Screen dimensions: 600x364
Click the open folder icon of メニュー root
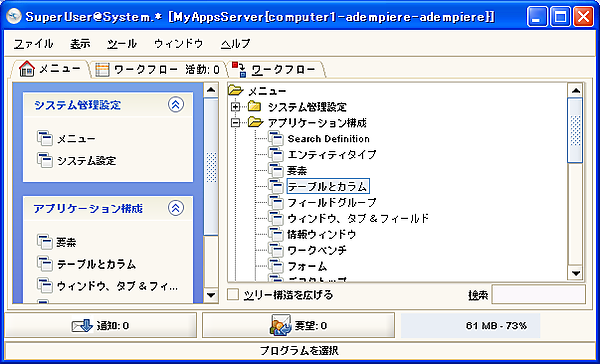236,90
